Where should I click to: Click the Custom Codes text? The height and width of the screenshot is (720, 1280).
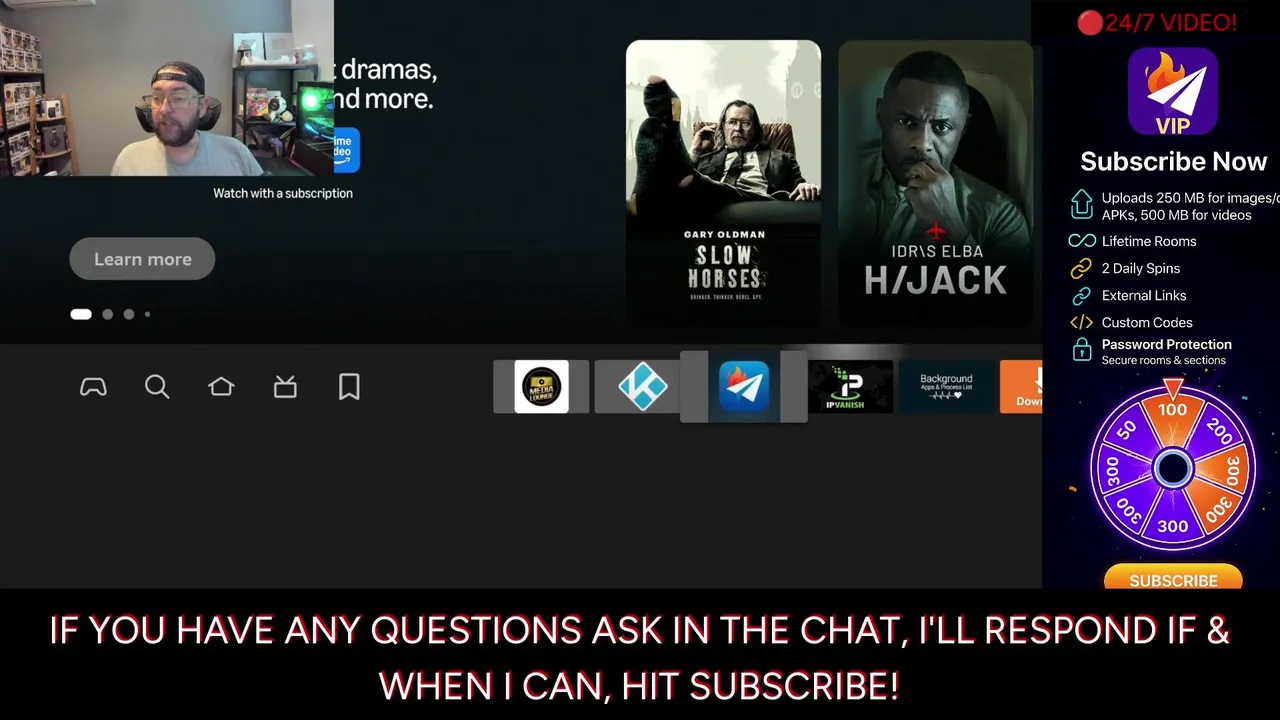point(1147,322)
